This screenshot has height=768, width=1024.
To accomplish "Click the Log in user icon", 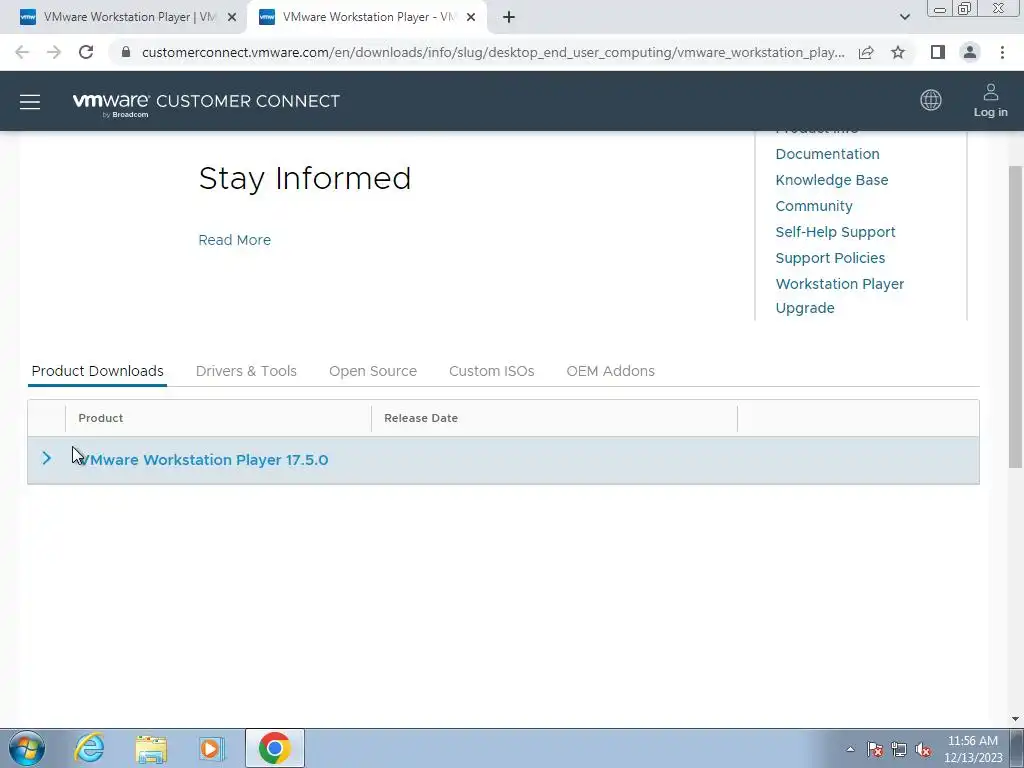I will pos(990,100).
